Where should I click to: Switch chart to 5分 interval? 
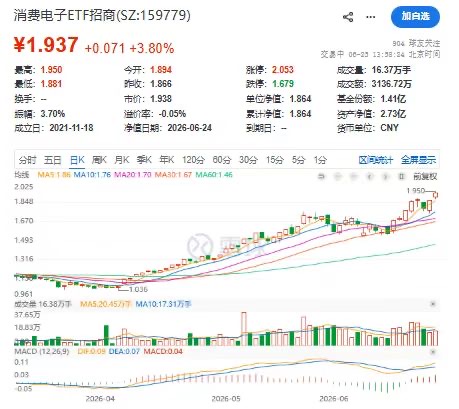299,160
